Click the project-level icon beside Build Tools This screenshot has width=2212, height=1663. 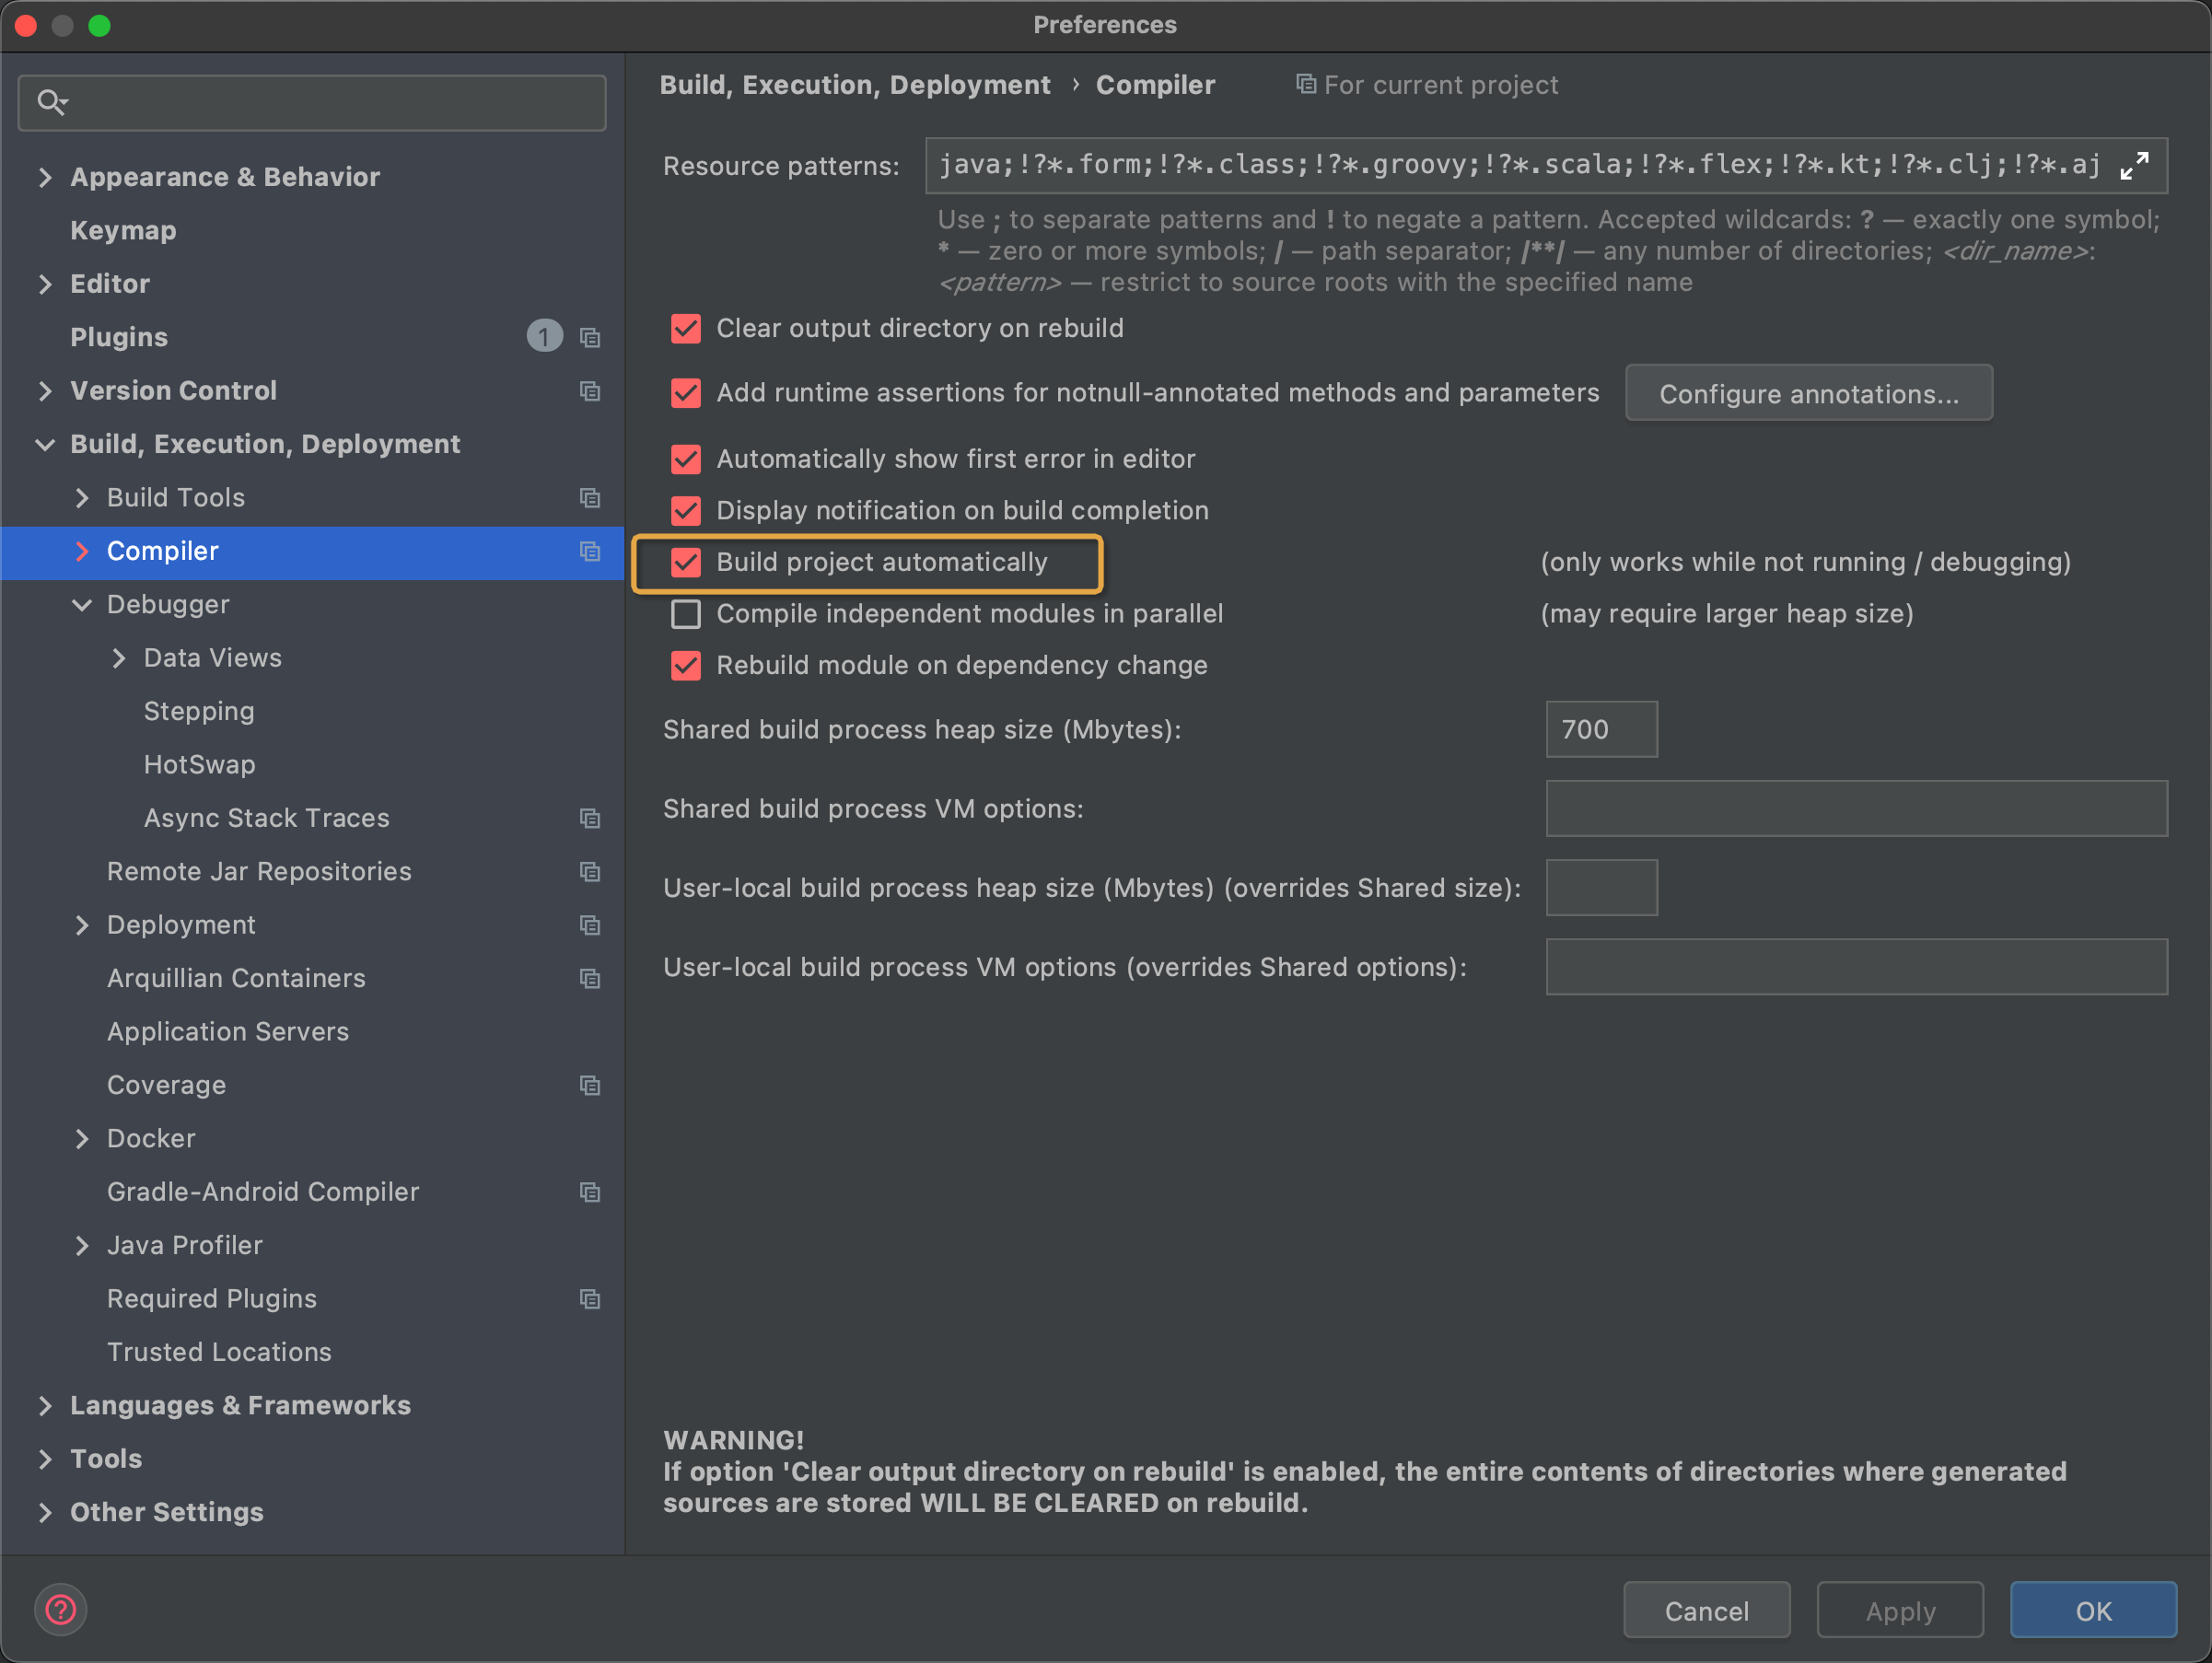(x=590, y=498)
